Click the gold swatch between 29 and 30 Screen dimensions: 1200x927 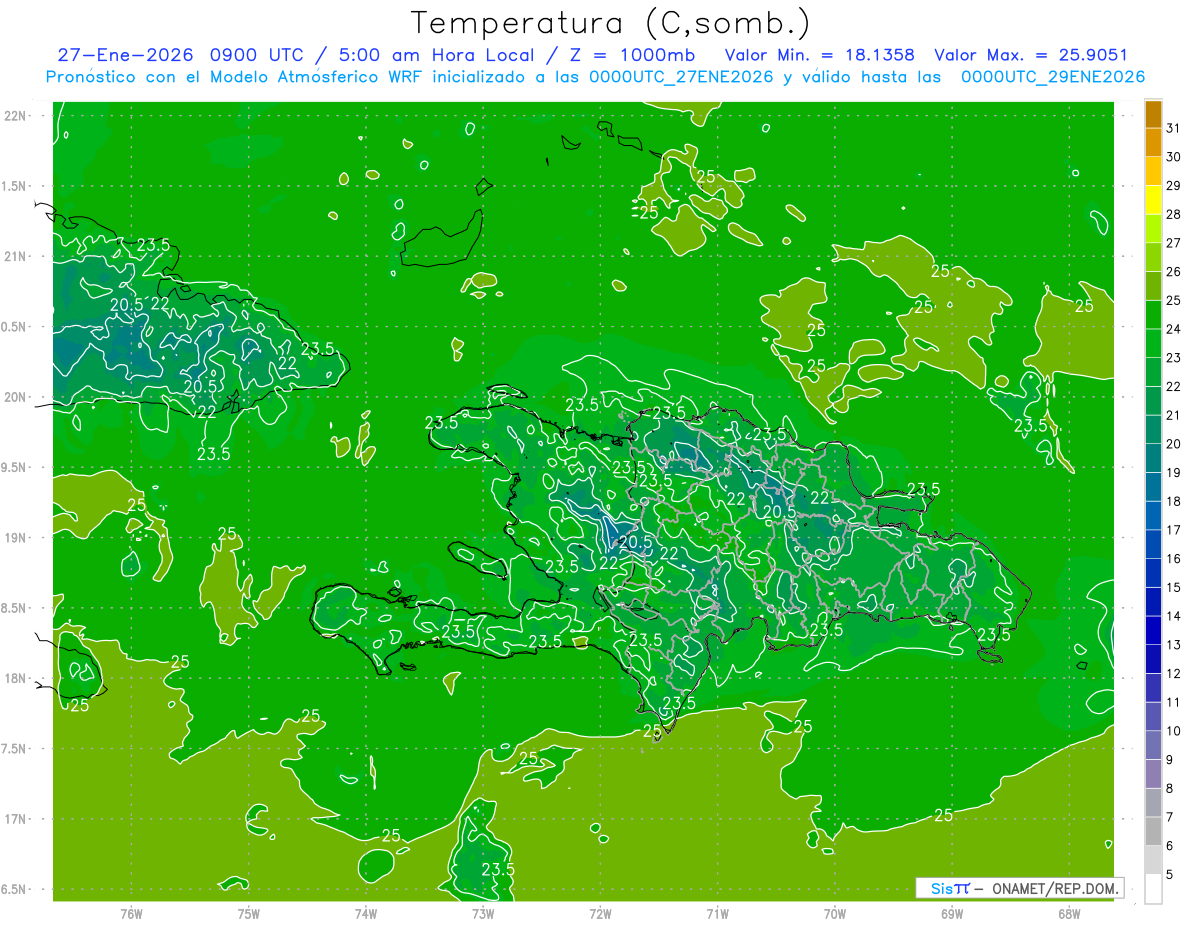[1153, 172]
